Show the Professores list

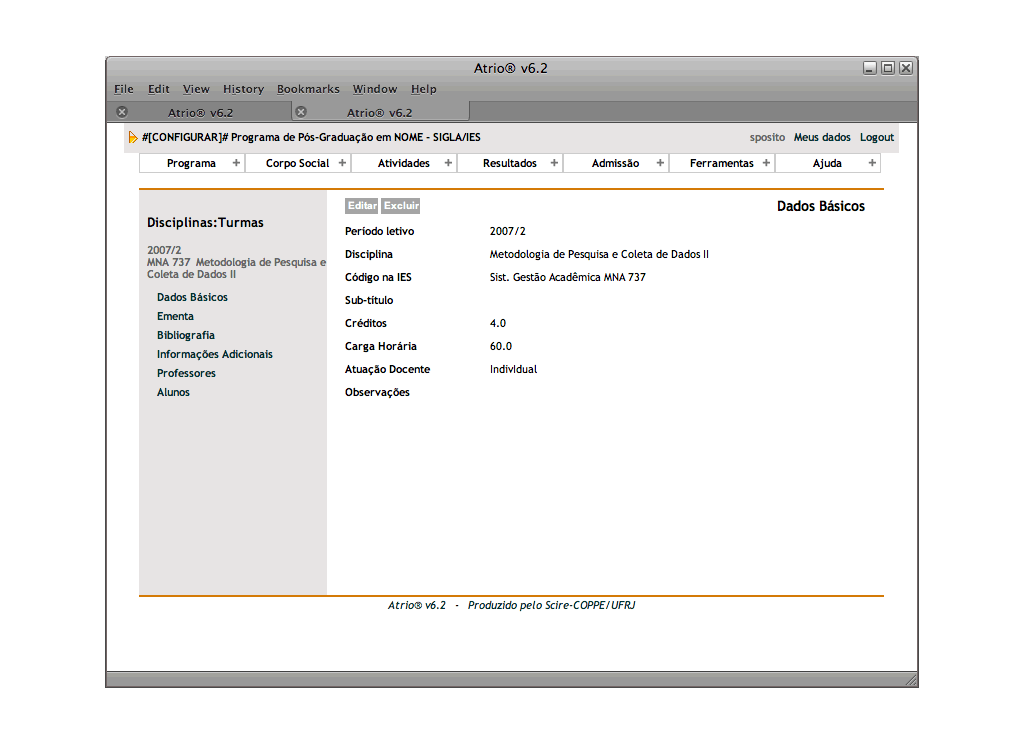(x=186, y=373)
